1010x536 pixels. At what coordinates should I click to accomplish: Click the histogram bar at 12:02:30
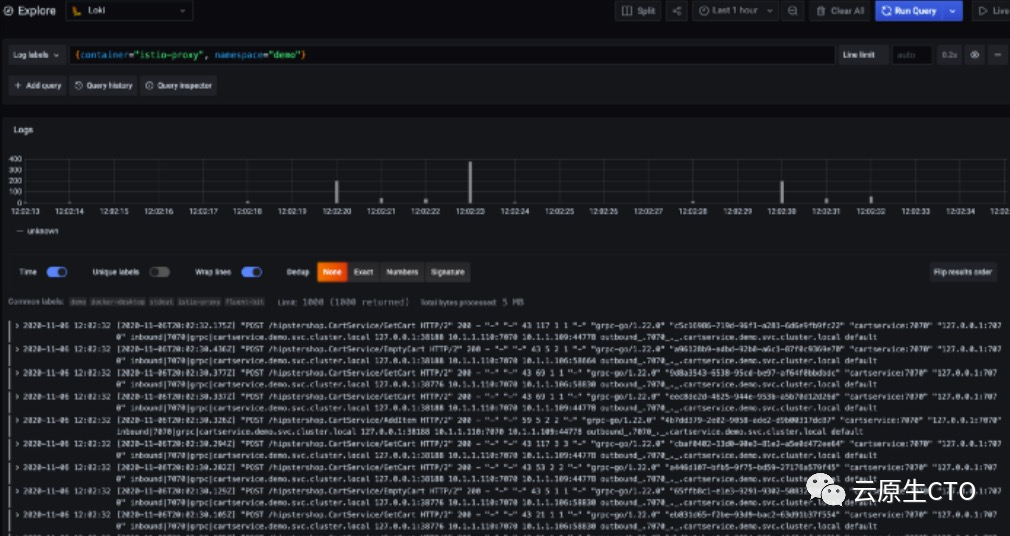782,192
